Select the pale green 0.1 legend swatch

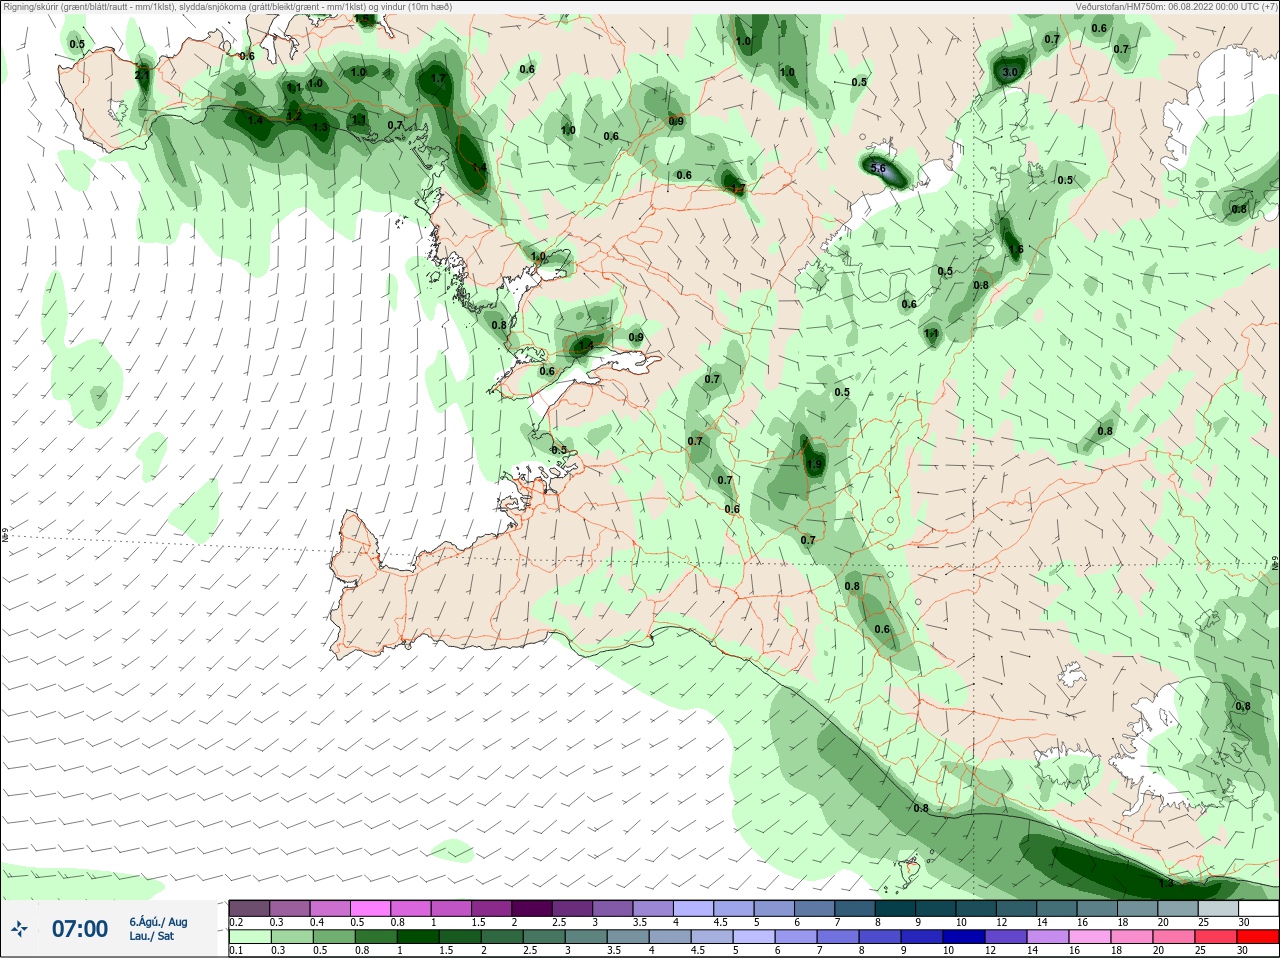tap(249, 936)
